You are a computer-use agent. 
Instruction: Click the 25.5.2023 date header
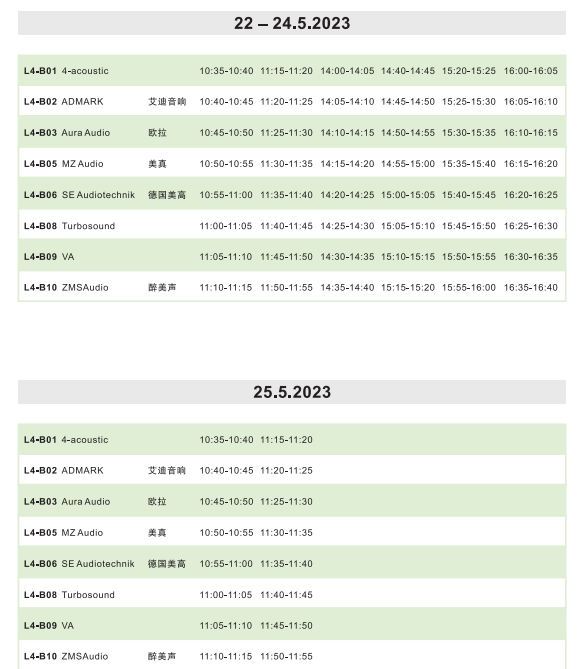pos(292,392)
